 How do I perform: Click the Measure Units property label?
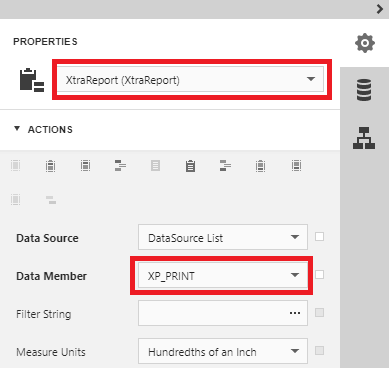51,352
